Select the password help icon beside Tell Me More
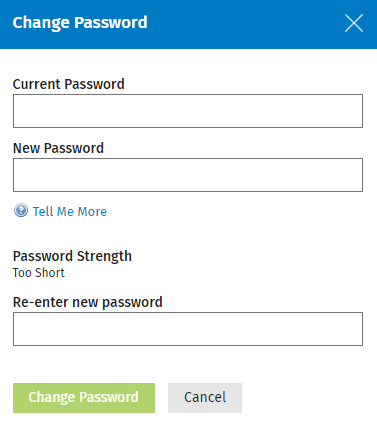Viewport: 377px width, 423px height. point(21,211)
